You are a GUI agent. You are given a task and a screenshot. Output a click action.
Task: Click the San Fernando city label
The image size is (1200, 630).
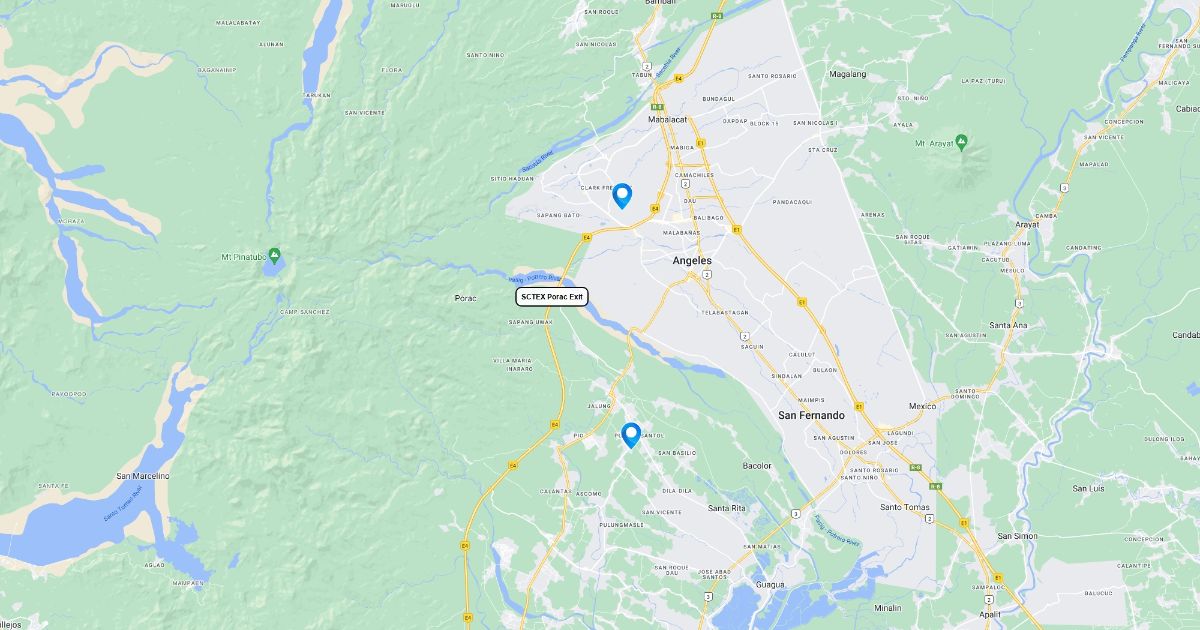tap(811, 415)
